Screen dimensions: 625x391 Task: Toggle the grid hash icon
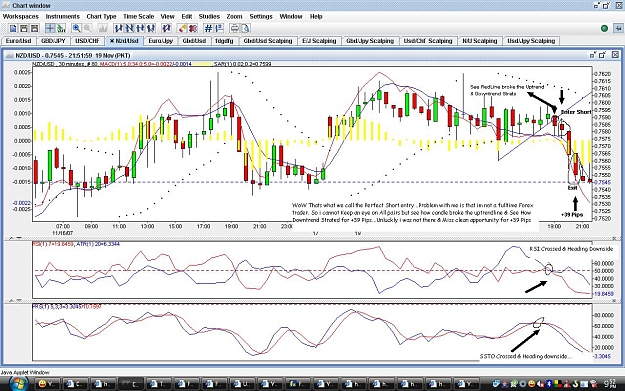point(208,28)
